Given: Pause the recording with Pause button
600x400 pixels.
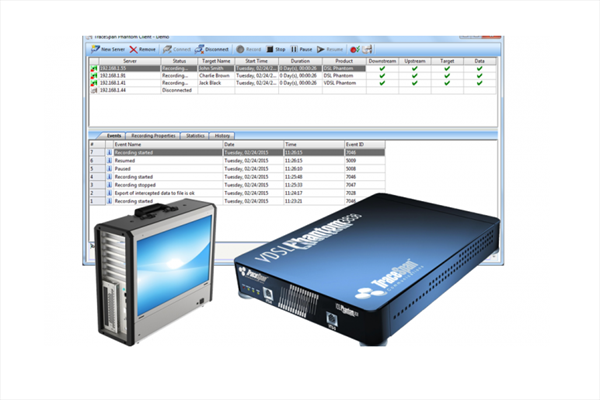Looking at the screenshot, I should tap(301, 49).
